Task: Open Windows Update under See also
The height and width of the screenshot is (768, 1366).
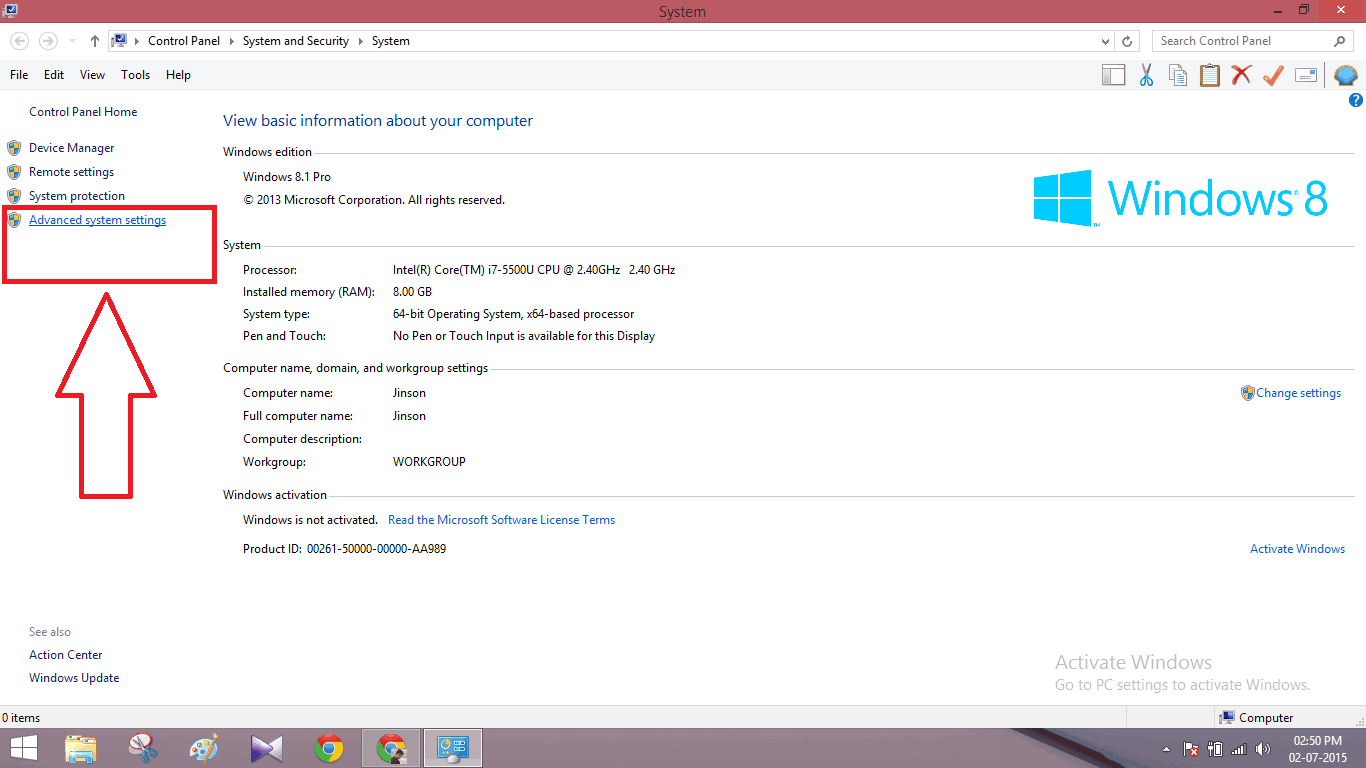Action: [x=74, y=678]
